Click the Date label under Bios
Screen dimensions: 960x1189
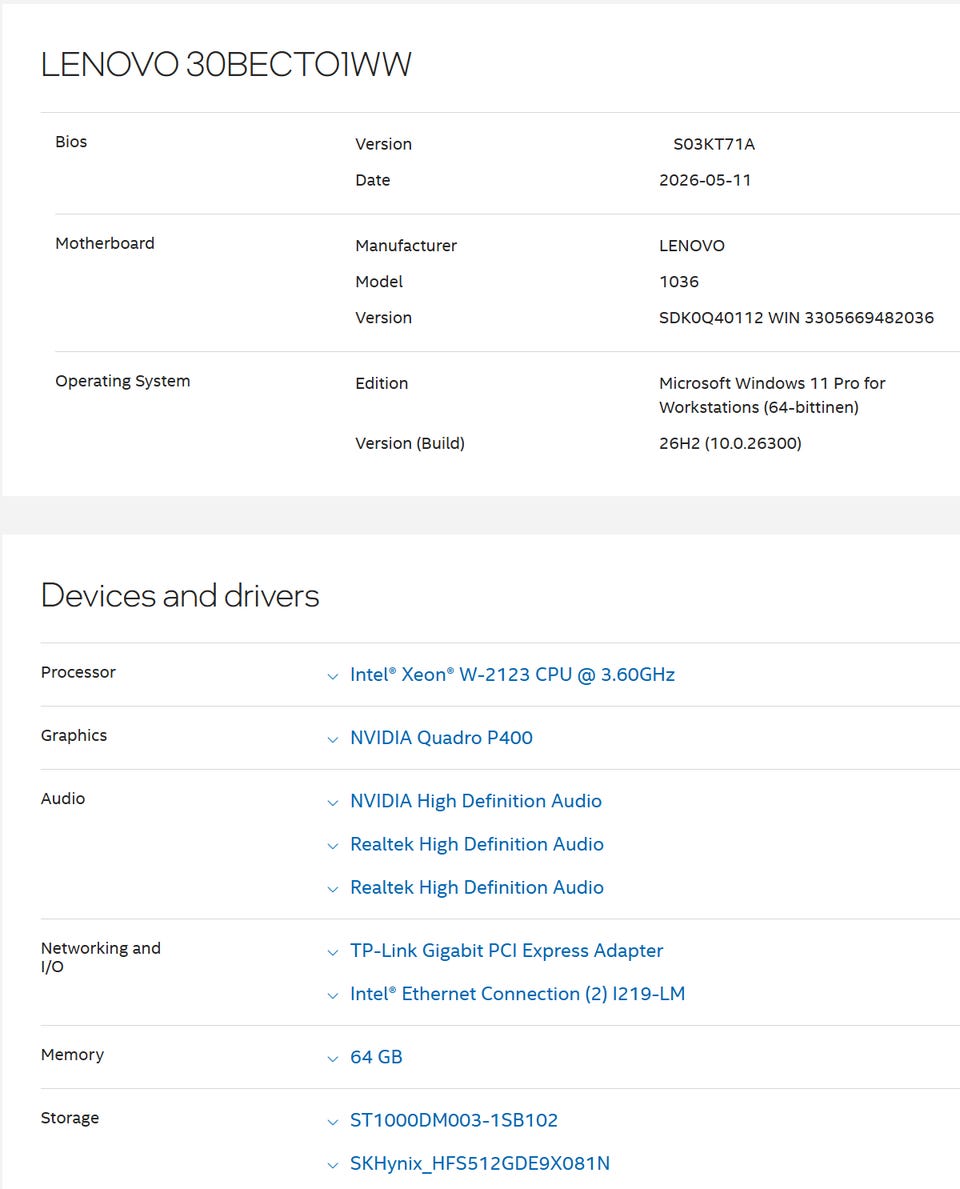point(372,180)
